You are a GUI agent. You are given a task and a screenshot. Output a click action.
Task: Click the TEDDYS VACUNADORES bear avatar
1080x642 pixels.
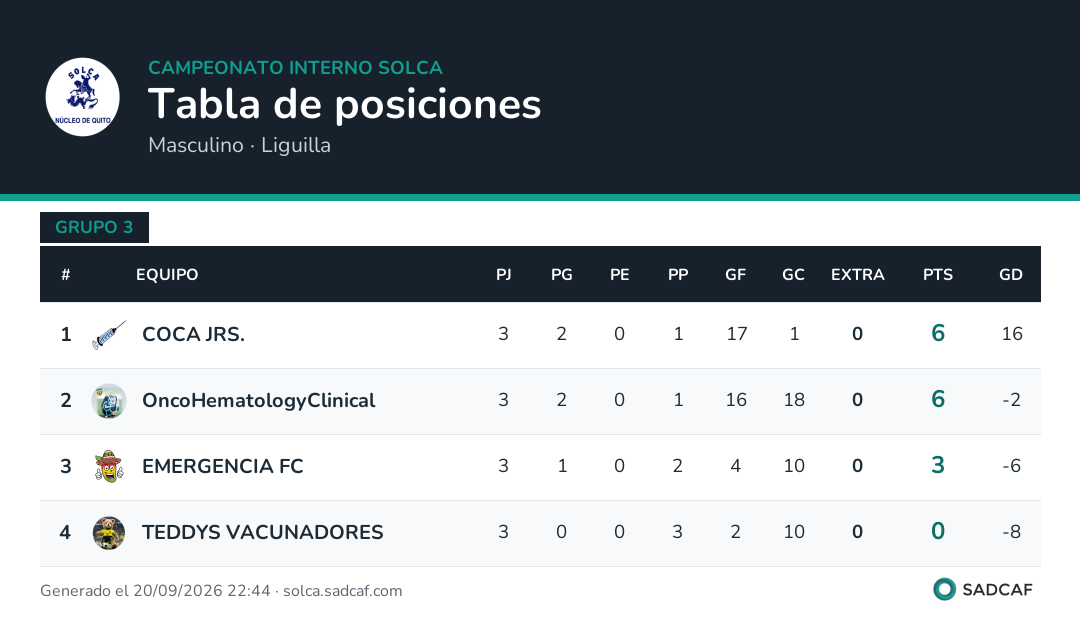tap(109, 532)
